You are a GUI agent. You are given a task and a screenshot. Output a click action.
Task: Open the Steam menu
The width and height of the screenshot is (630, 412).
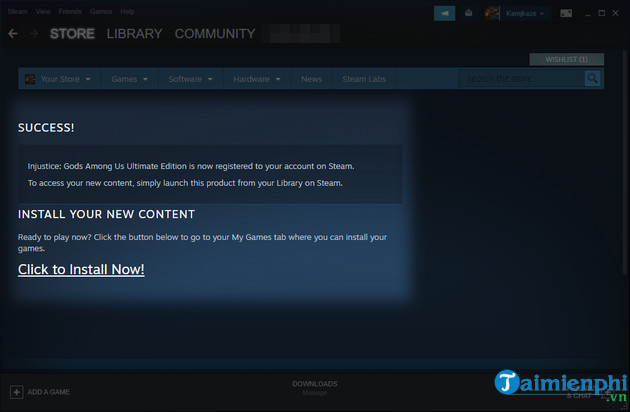pyautogui.click(x=18, y=12)
